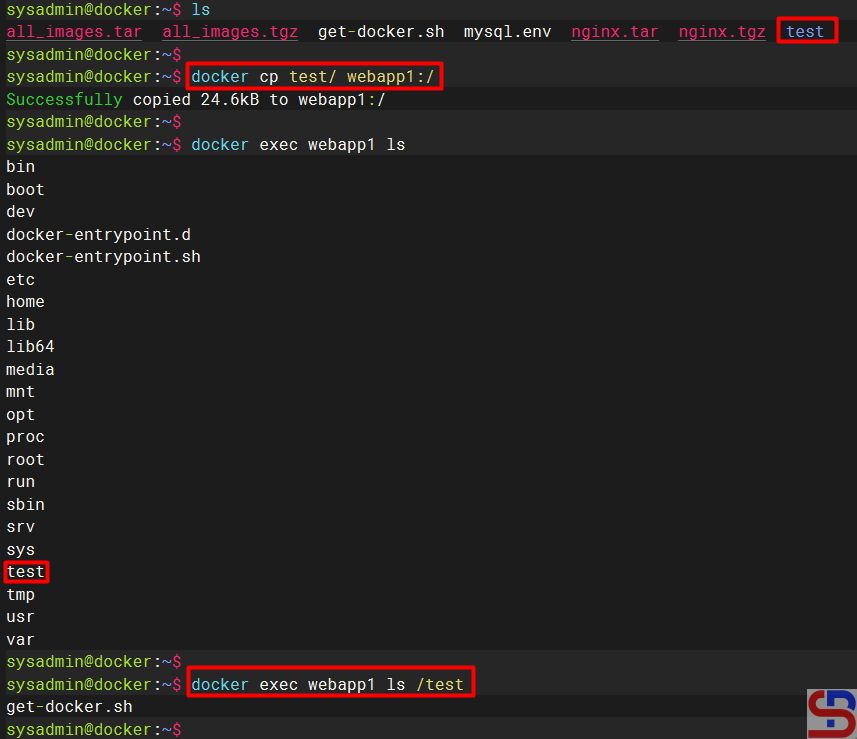Select get-docker.sh in the top ls output

381,32
